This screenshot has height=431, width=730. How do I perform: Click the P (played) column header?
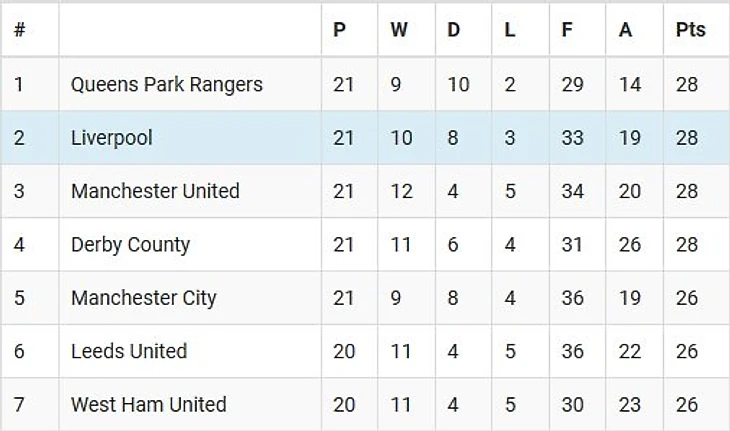point(340,30)
